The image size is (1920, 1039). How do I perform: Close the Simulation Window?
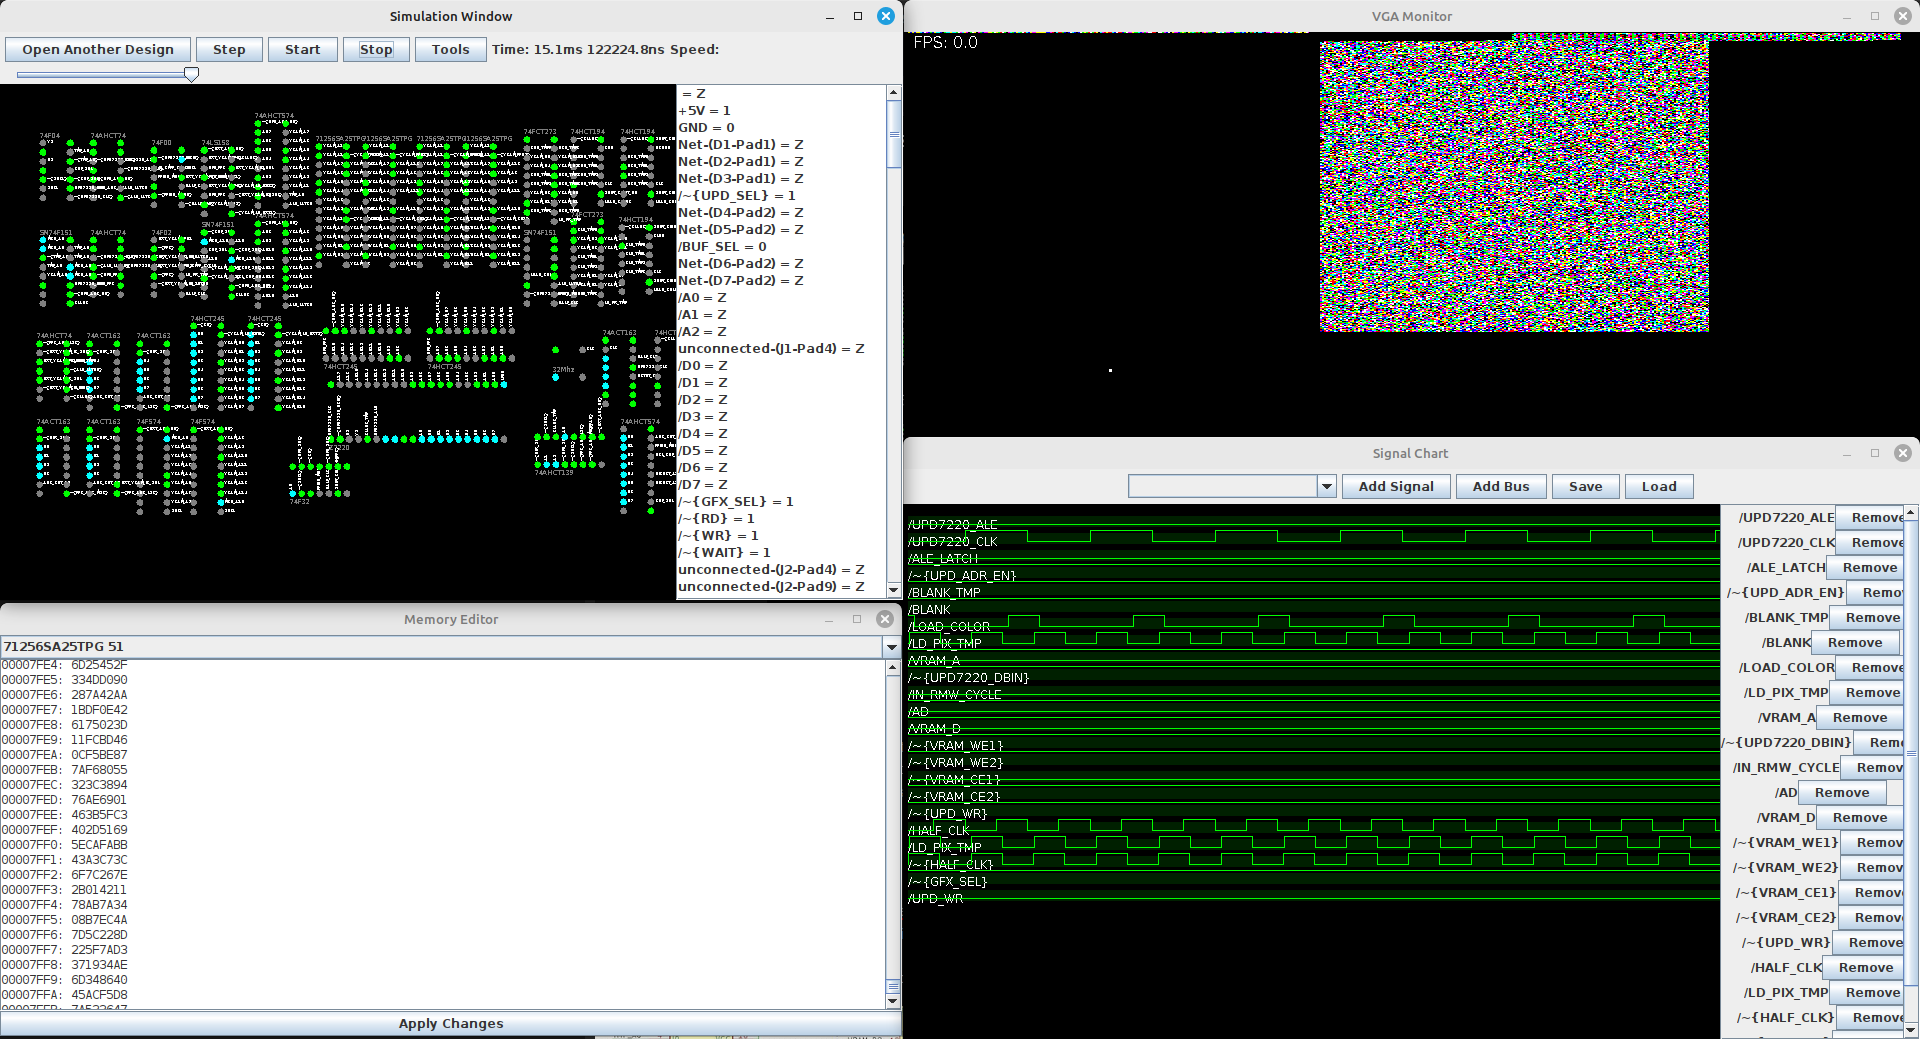[885, 16]
